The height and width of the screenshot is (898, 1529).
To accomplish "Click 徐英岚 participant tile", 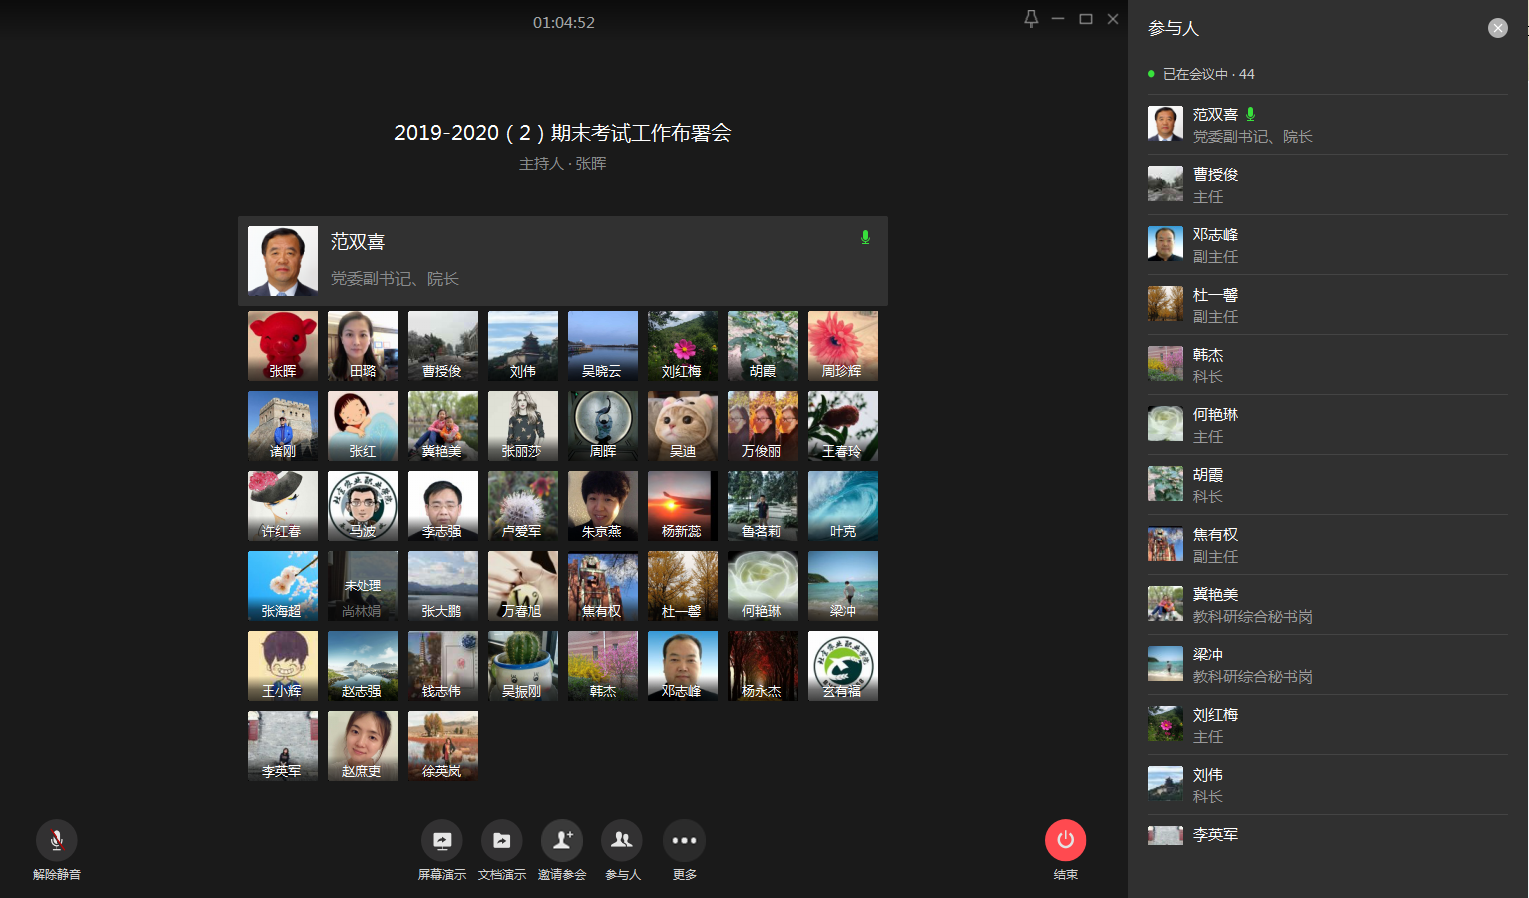I will pos(443,746).
